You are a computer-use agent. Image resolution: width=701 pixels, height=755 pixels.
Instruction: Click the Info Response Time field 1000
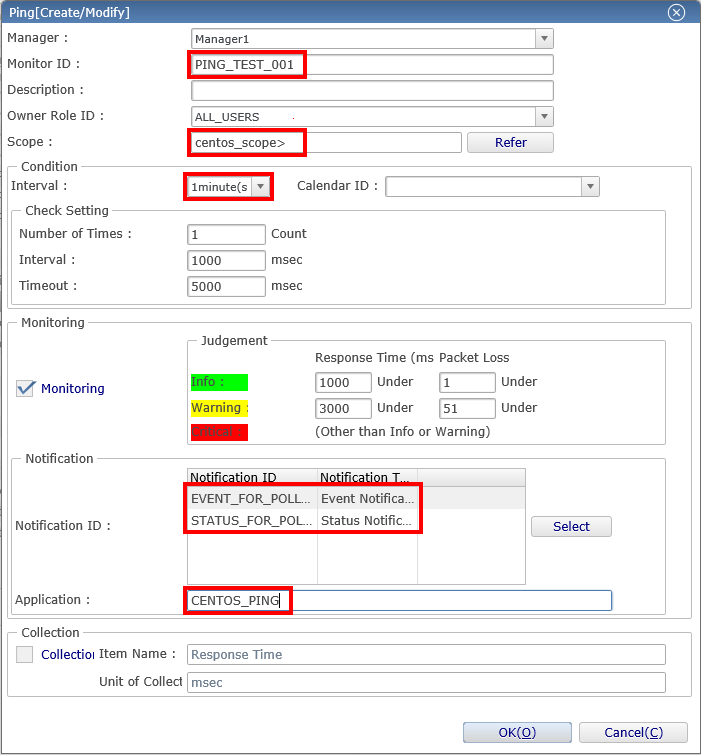[343, 382]
